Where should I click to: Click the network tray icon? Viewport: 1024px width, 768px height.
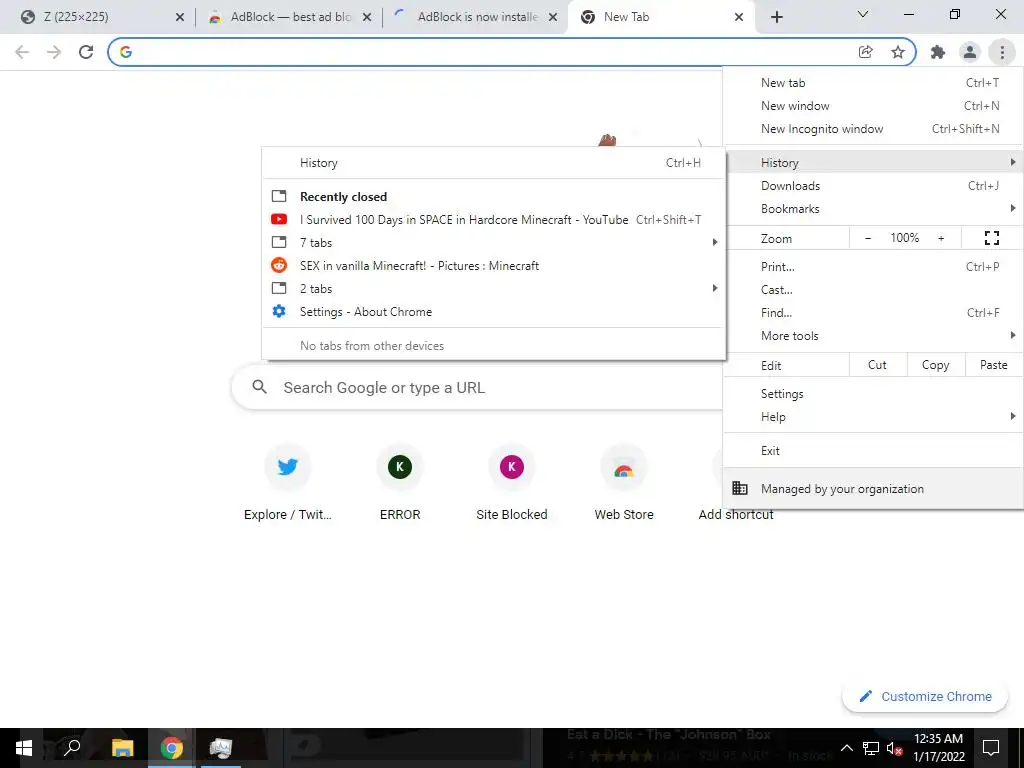point(871,748)
